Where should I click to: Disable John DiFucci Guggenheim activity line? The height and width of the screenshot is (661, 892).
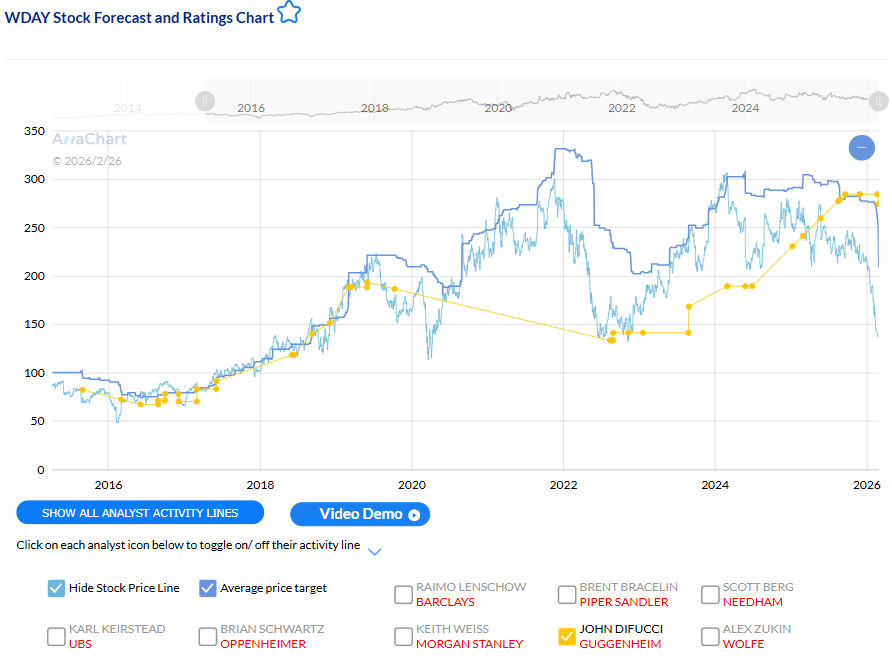tap(567, 637)
